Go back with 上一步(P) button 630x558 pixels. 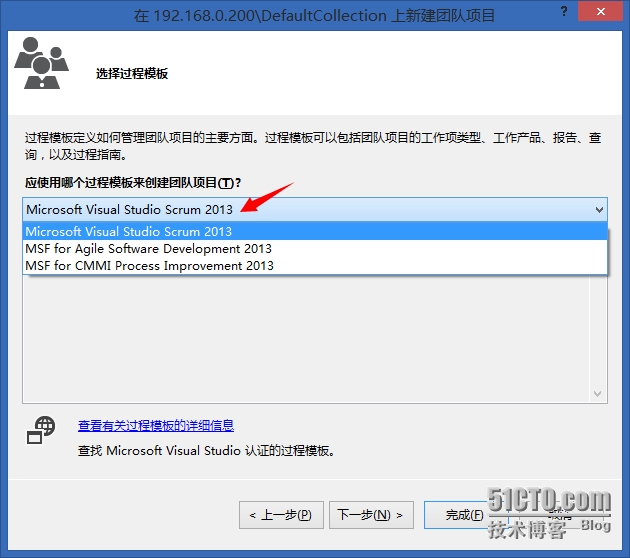[281, 515]
